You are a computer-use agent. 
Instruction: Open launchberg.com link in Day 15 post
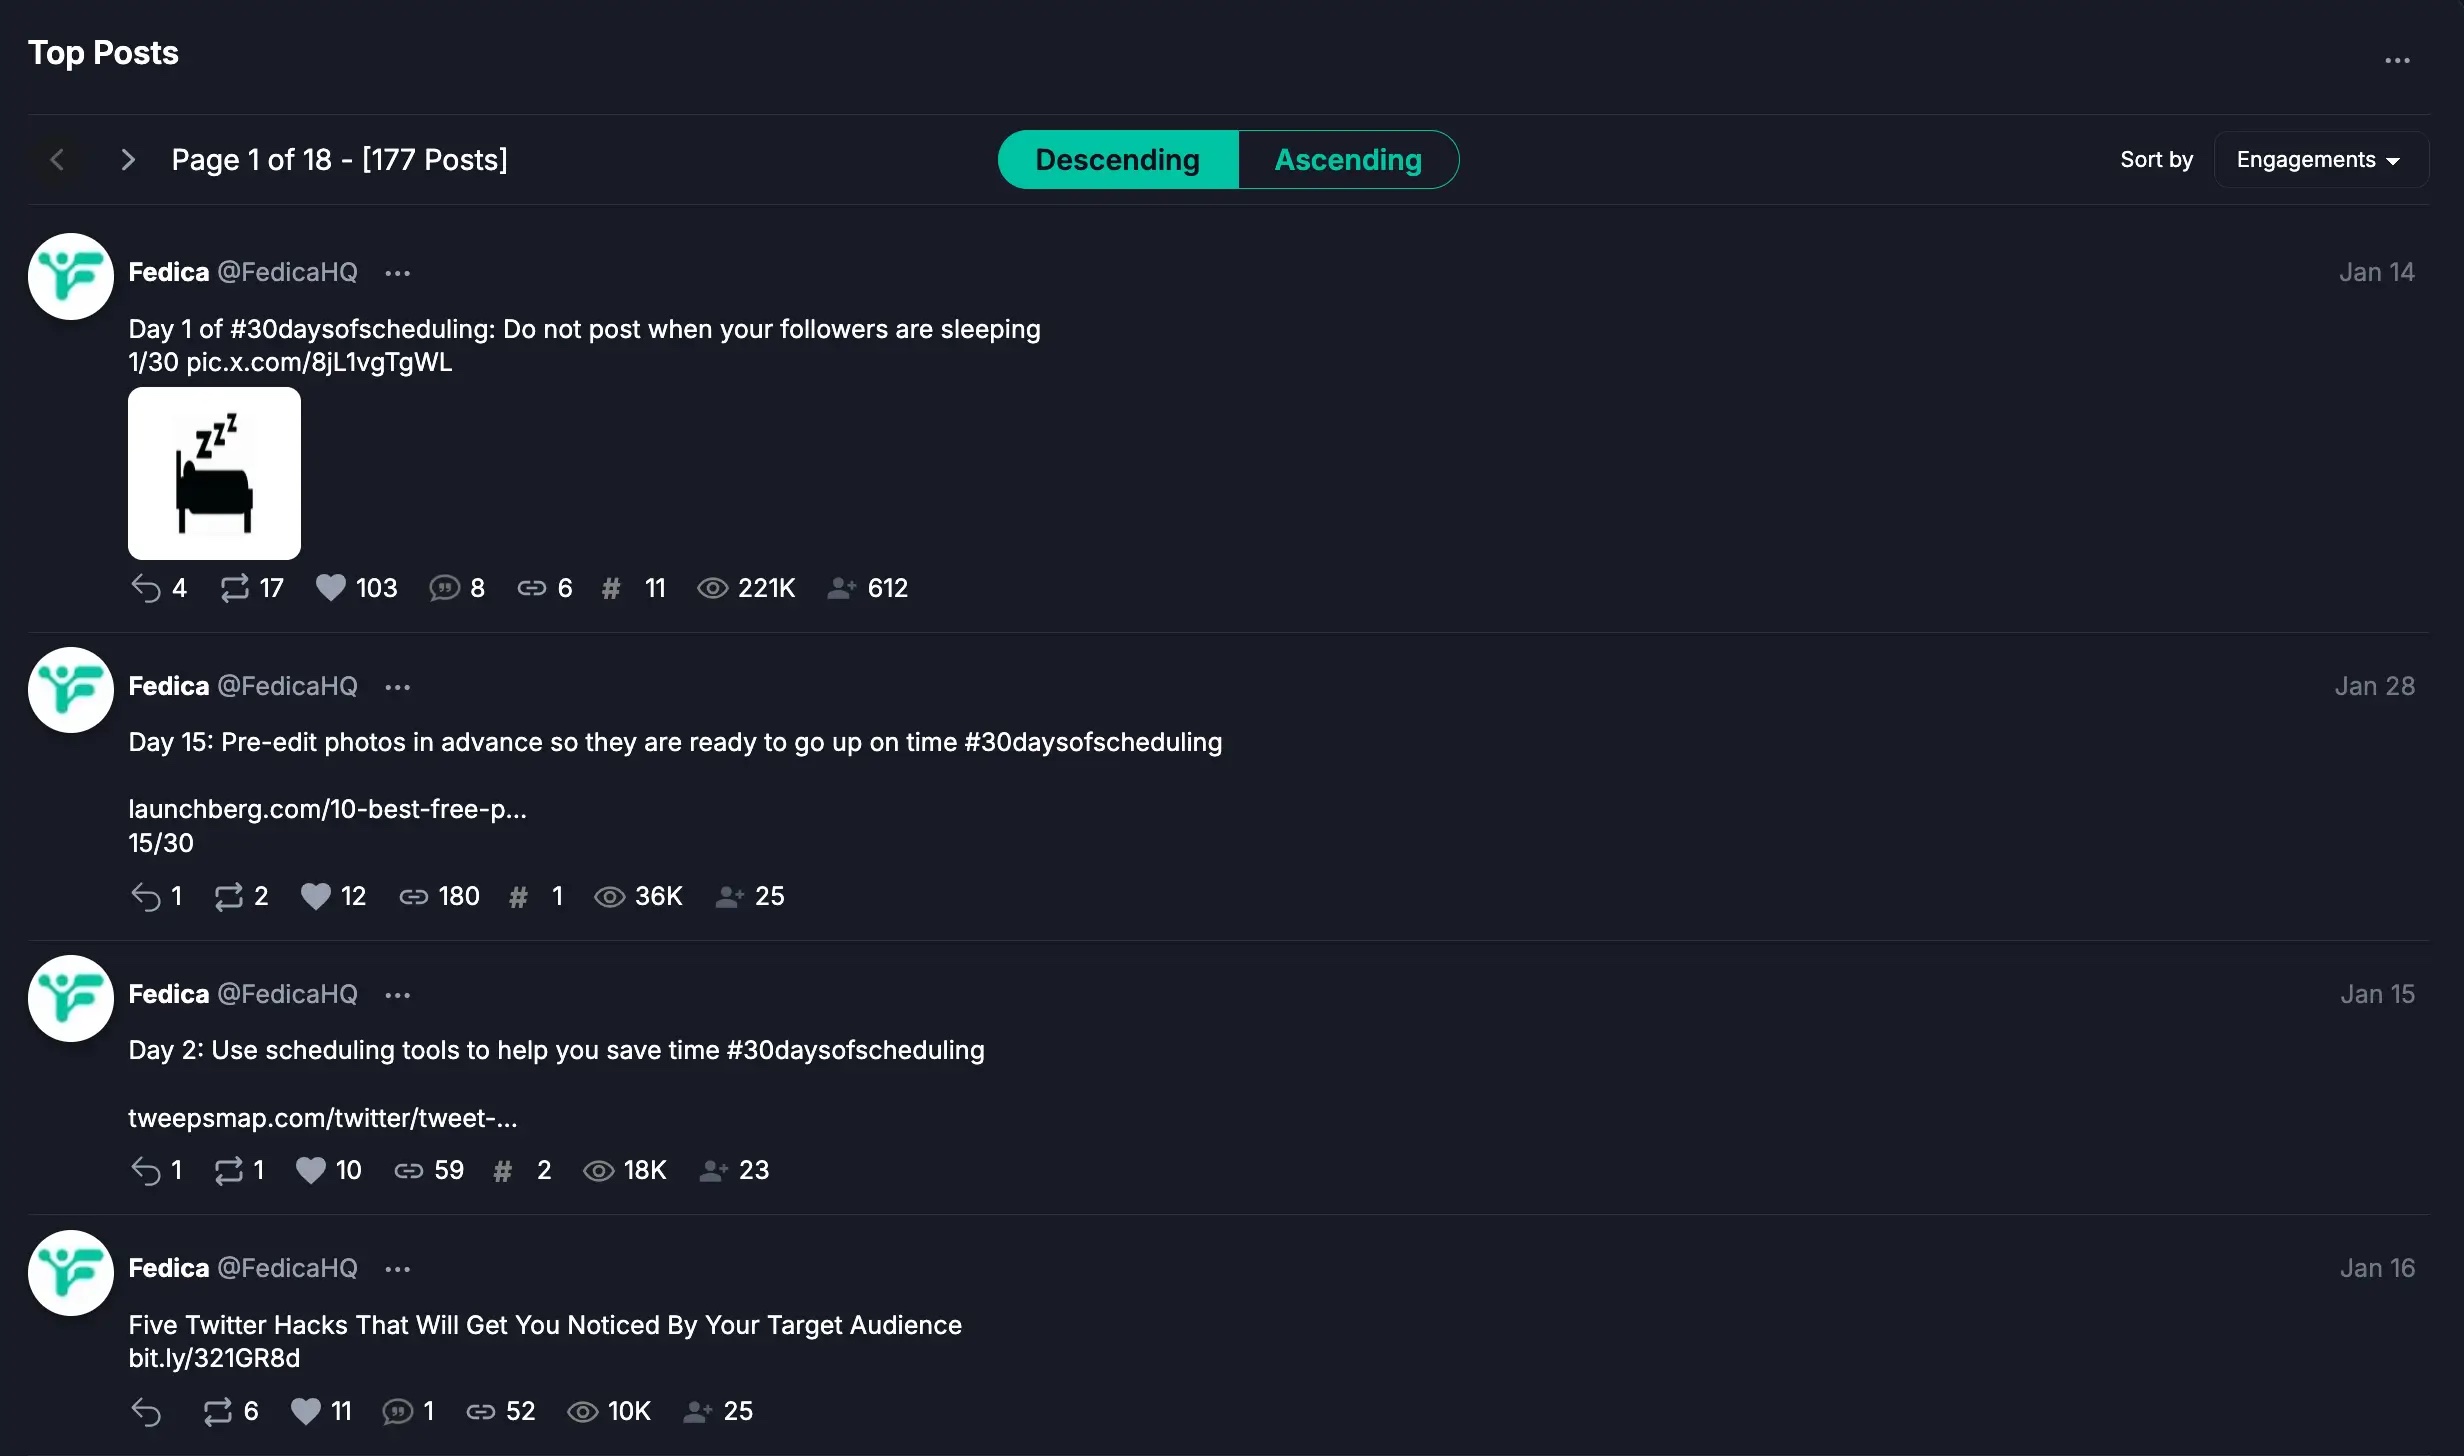pos(327,809)
